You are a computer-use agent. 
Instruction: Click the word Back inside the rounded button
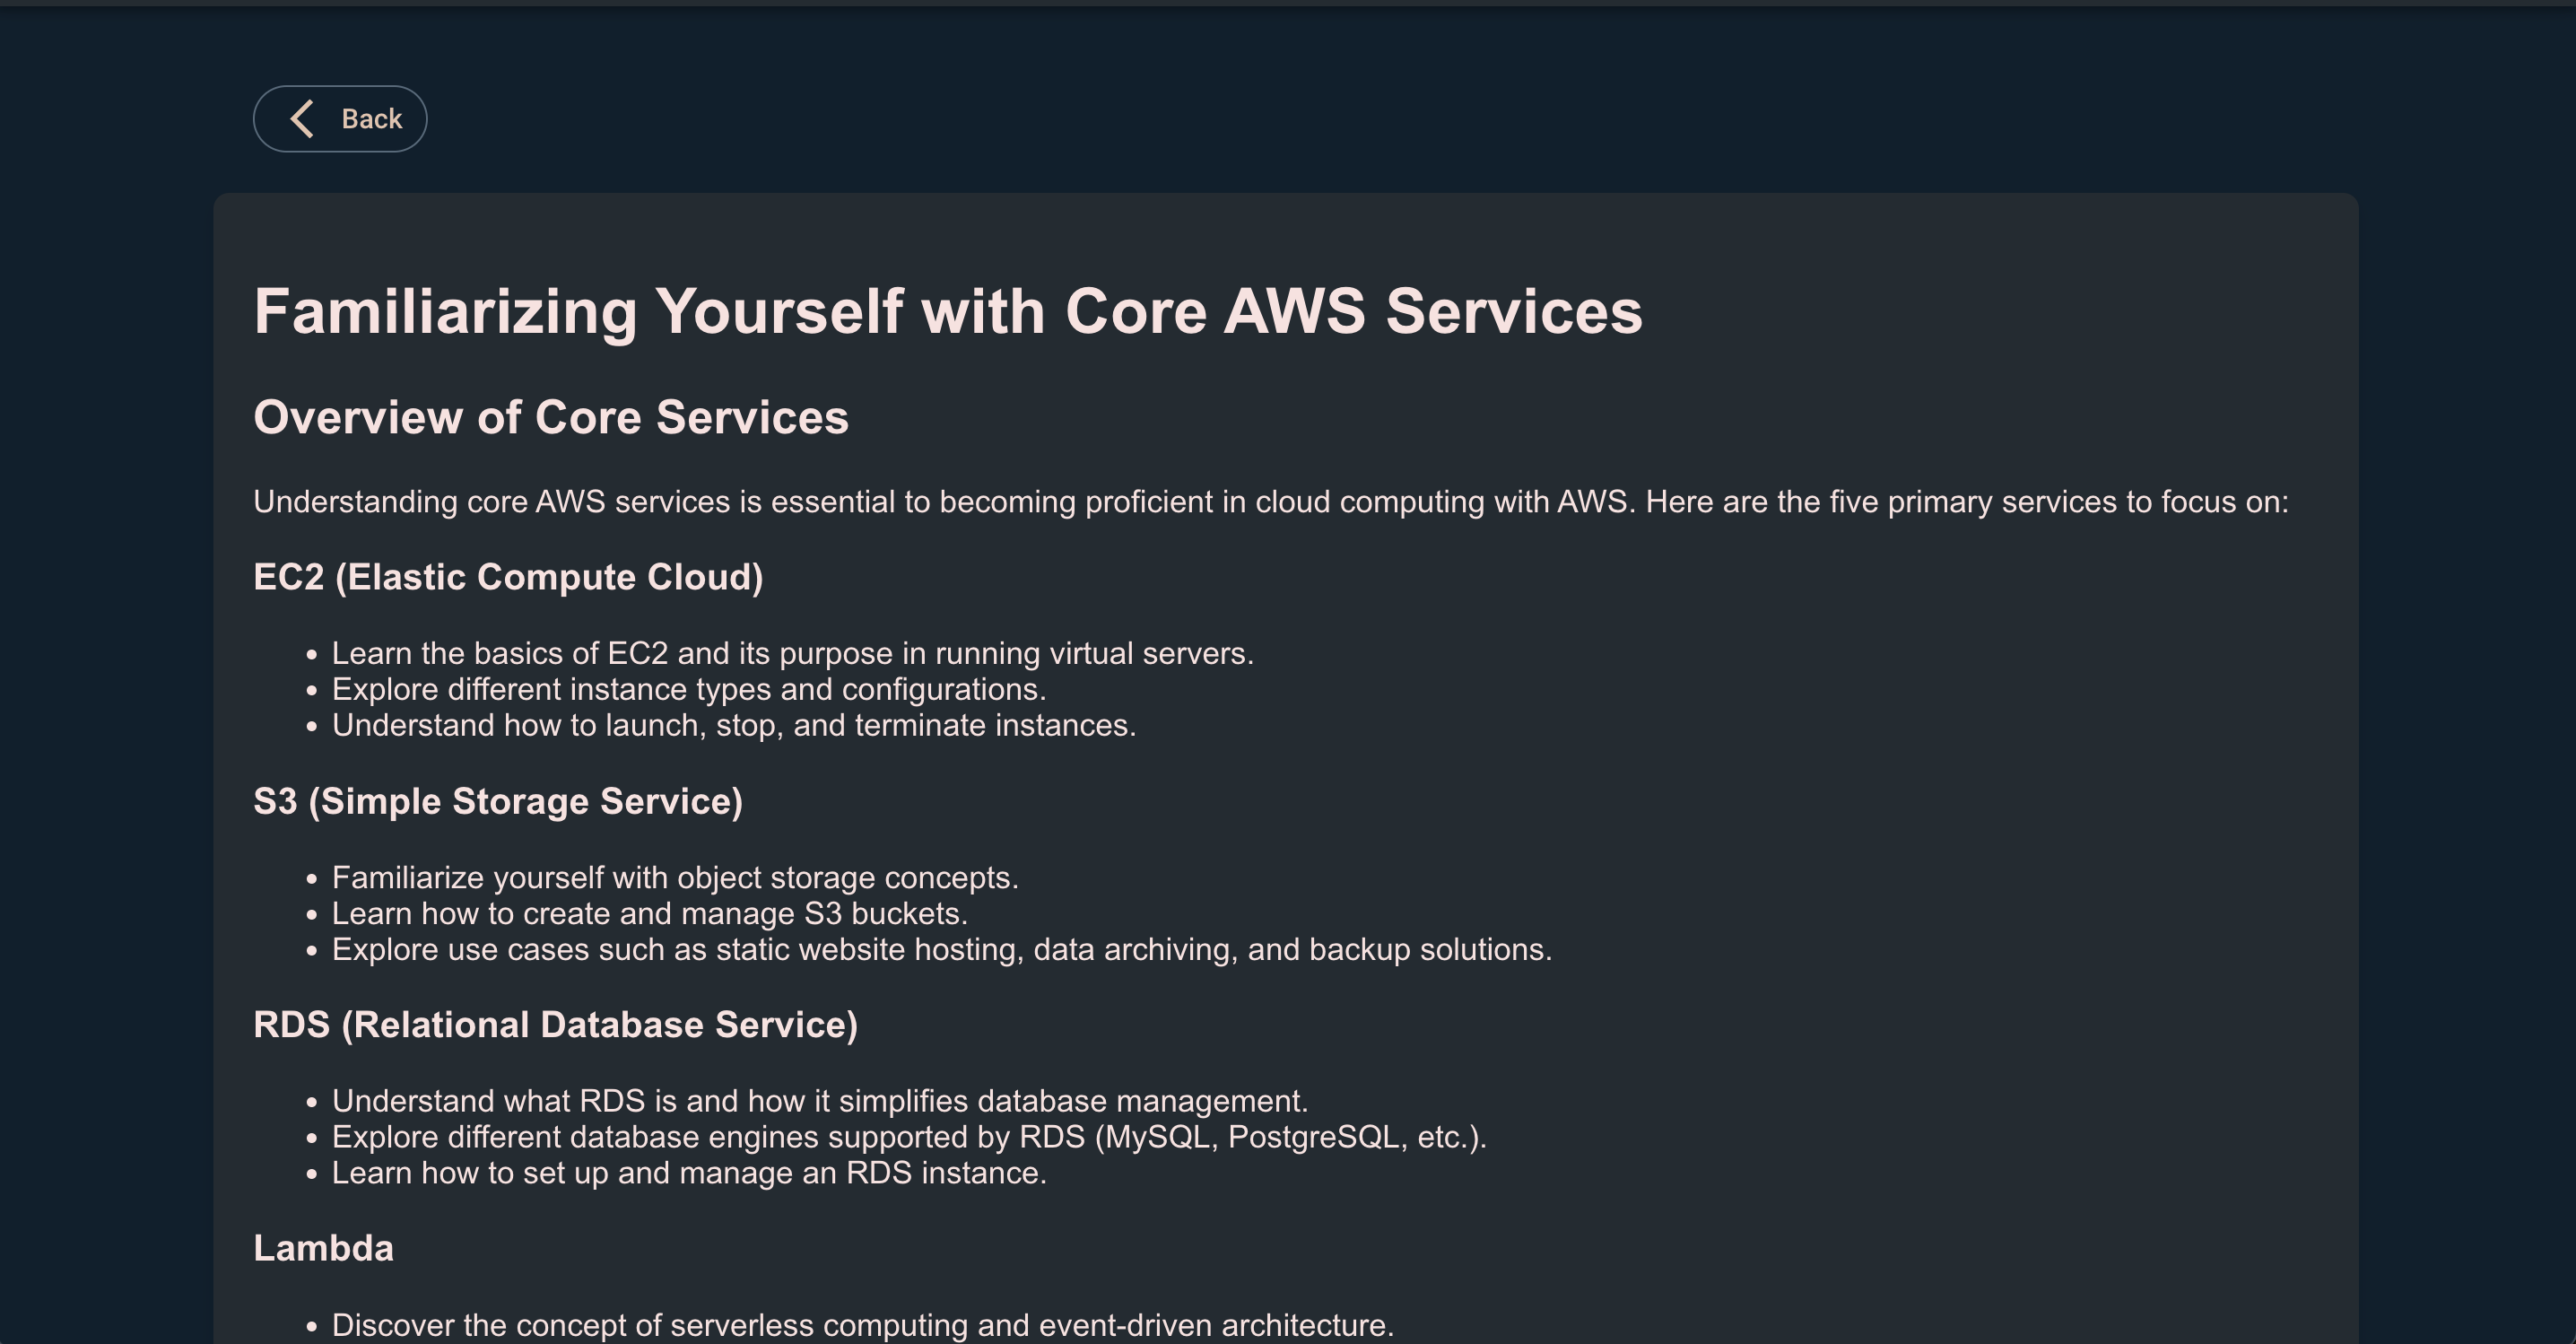coord(371,119)
